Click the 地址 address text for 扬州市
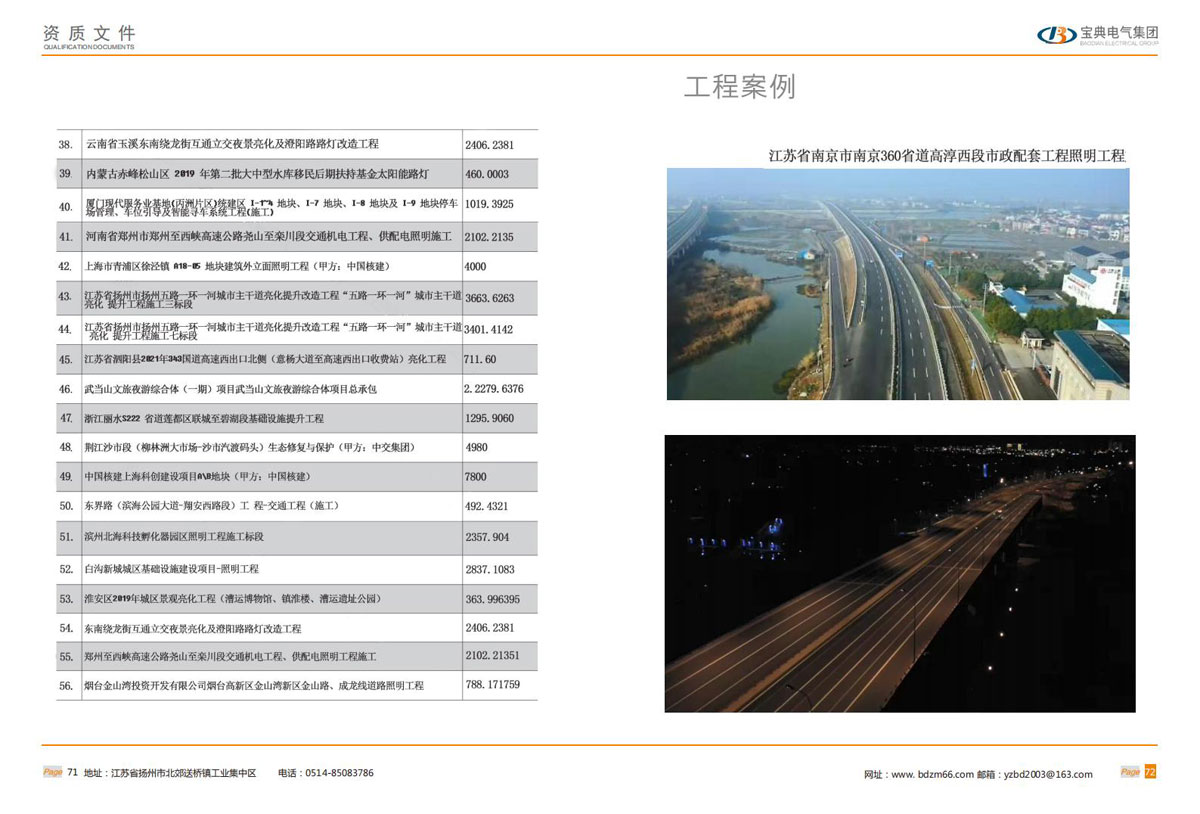1200x814 pixels. (170, 772)
